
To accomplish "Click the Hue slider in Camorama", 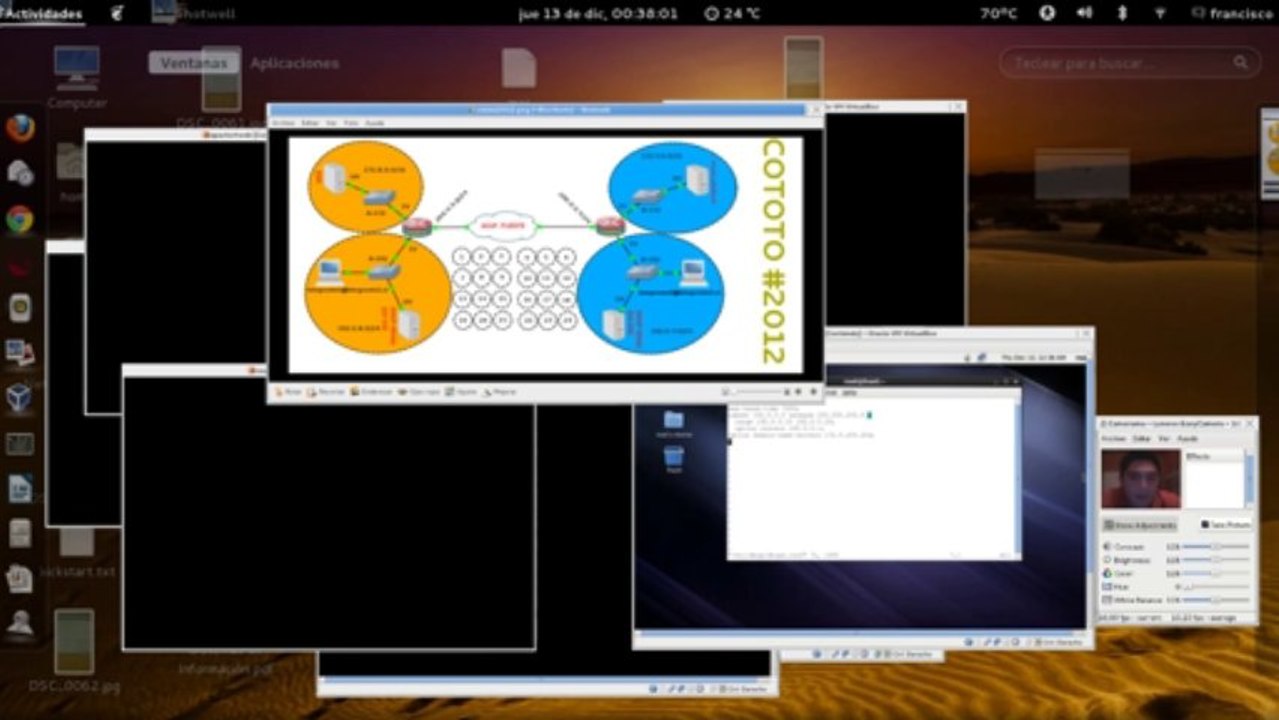I will (1215, 586).
